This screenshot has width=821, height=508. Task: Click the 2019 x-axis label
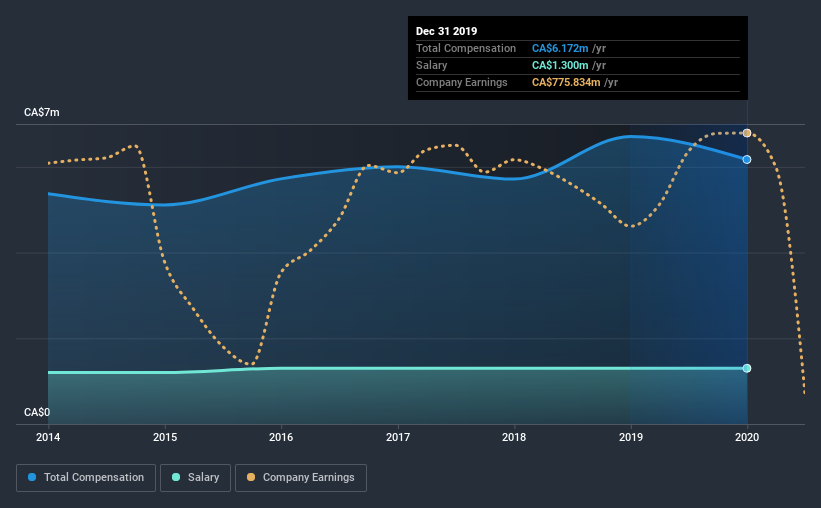click(x=631, y=437)
